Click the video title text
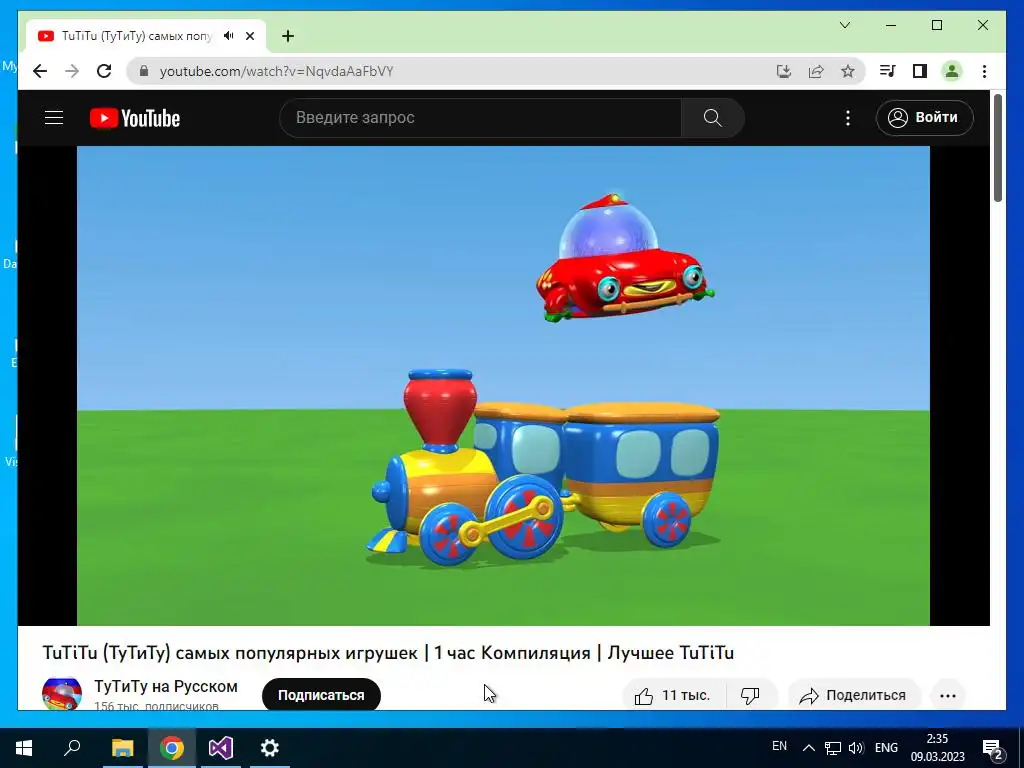The width and height of the screenshot is (1024, 768). [388, 652]
